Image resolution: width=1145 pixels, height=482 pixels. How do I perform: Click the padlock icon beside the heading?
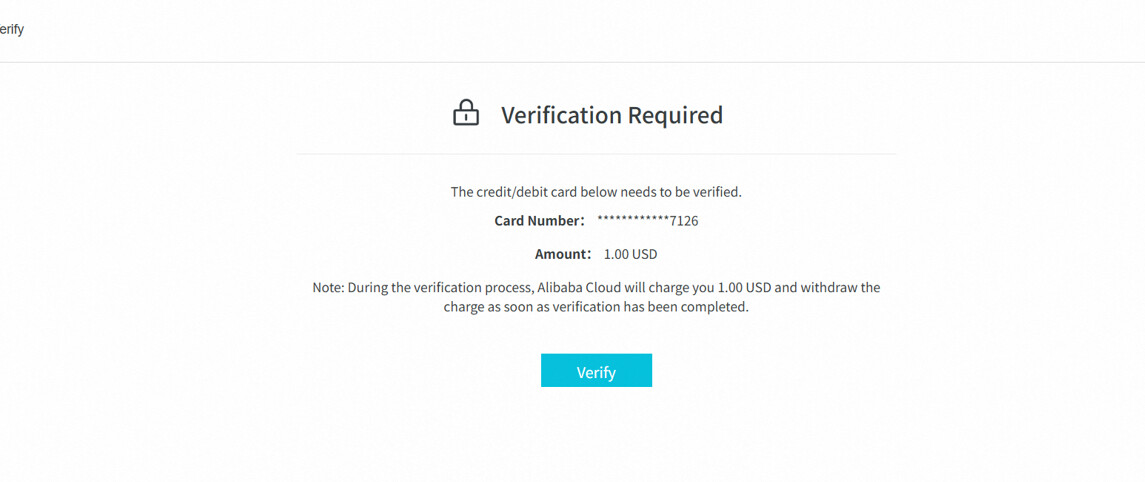[466, 113]
